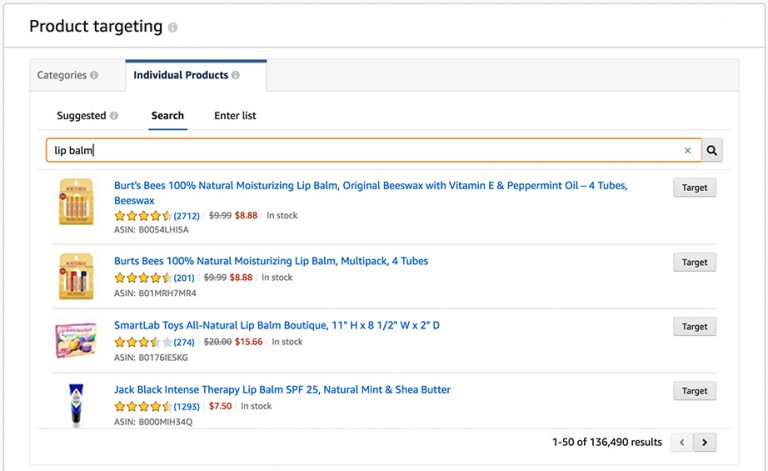Clear the lip balm search text
768x471 pixels.
(687, 151)
